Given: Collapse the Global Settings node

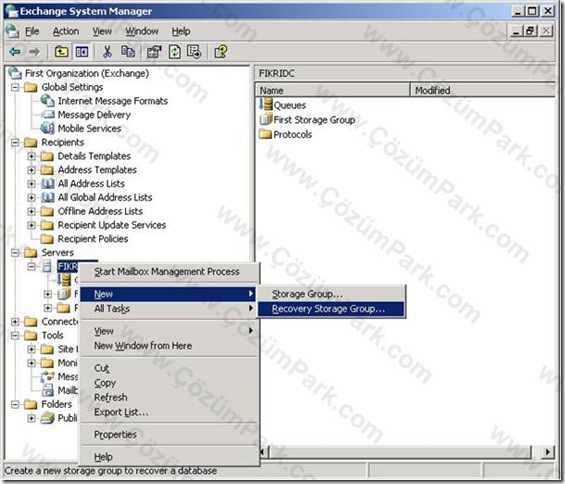Looking at the screenshot, I should pos(15,87).
